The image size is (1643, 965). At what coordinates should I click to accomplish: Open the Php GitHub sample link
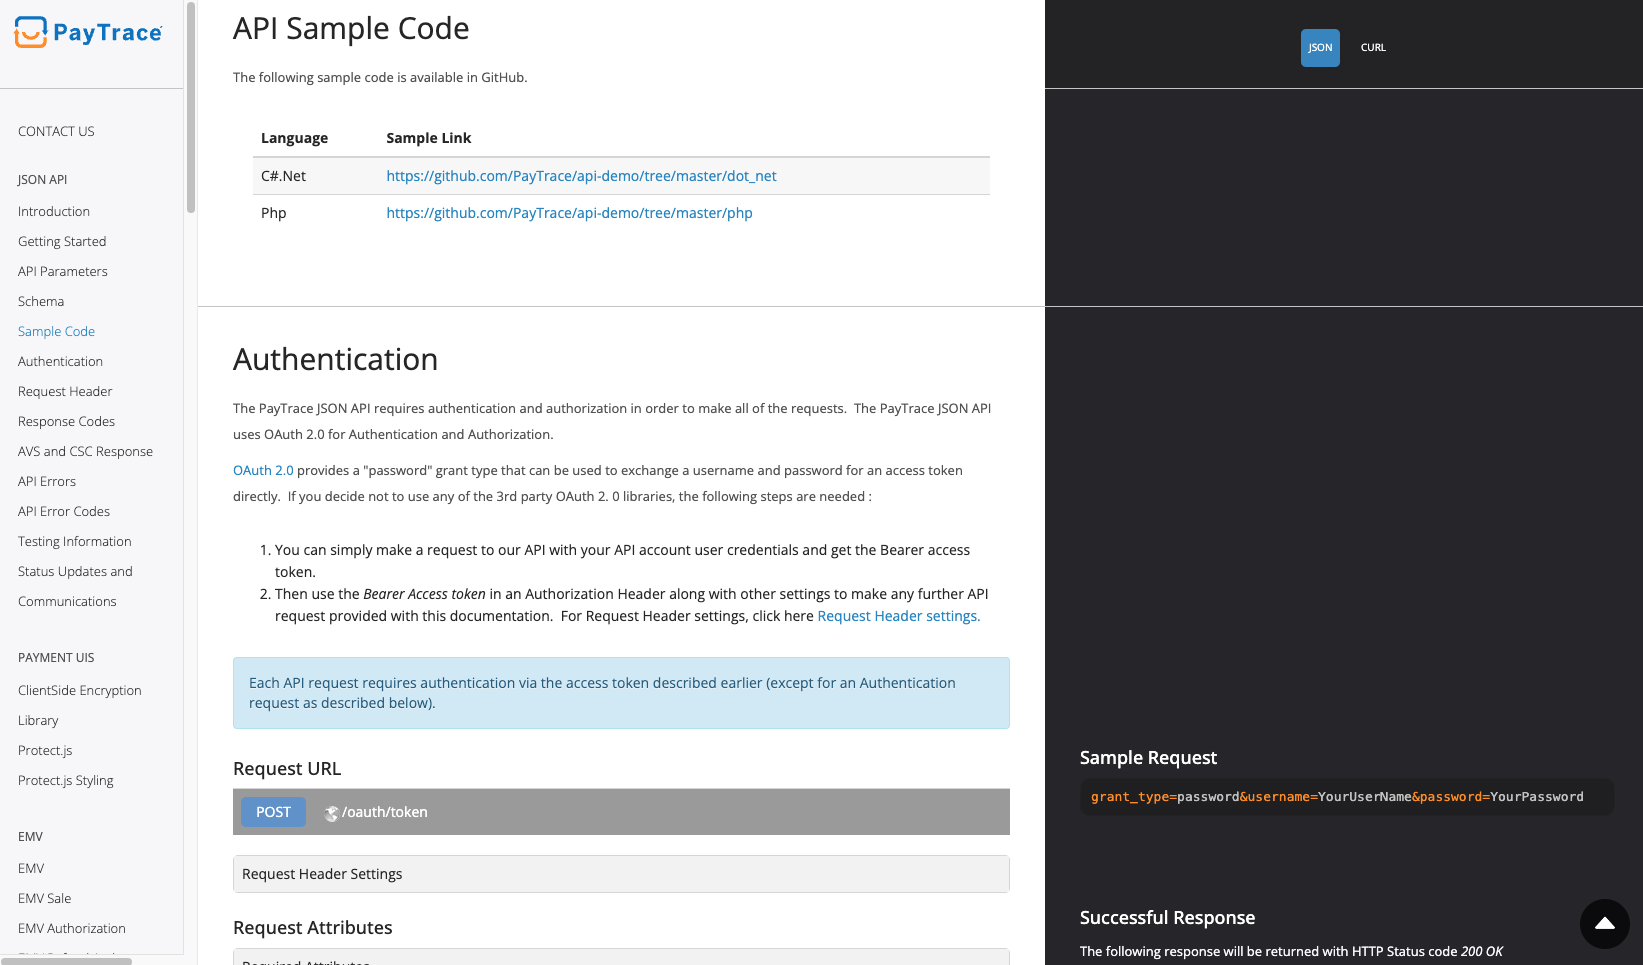coord(569,212)
